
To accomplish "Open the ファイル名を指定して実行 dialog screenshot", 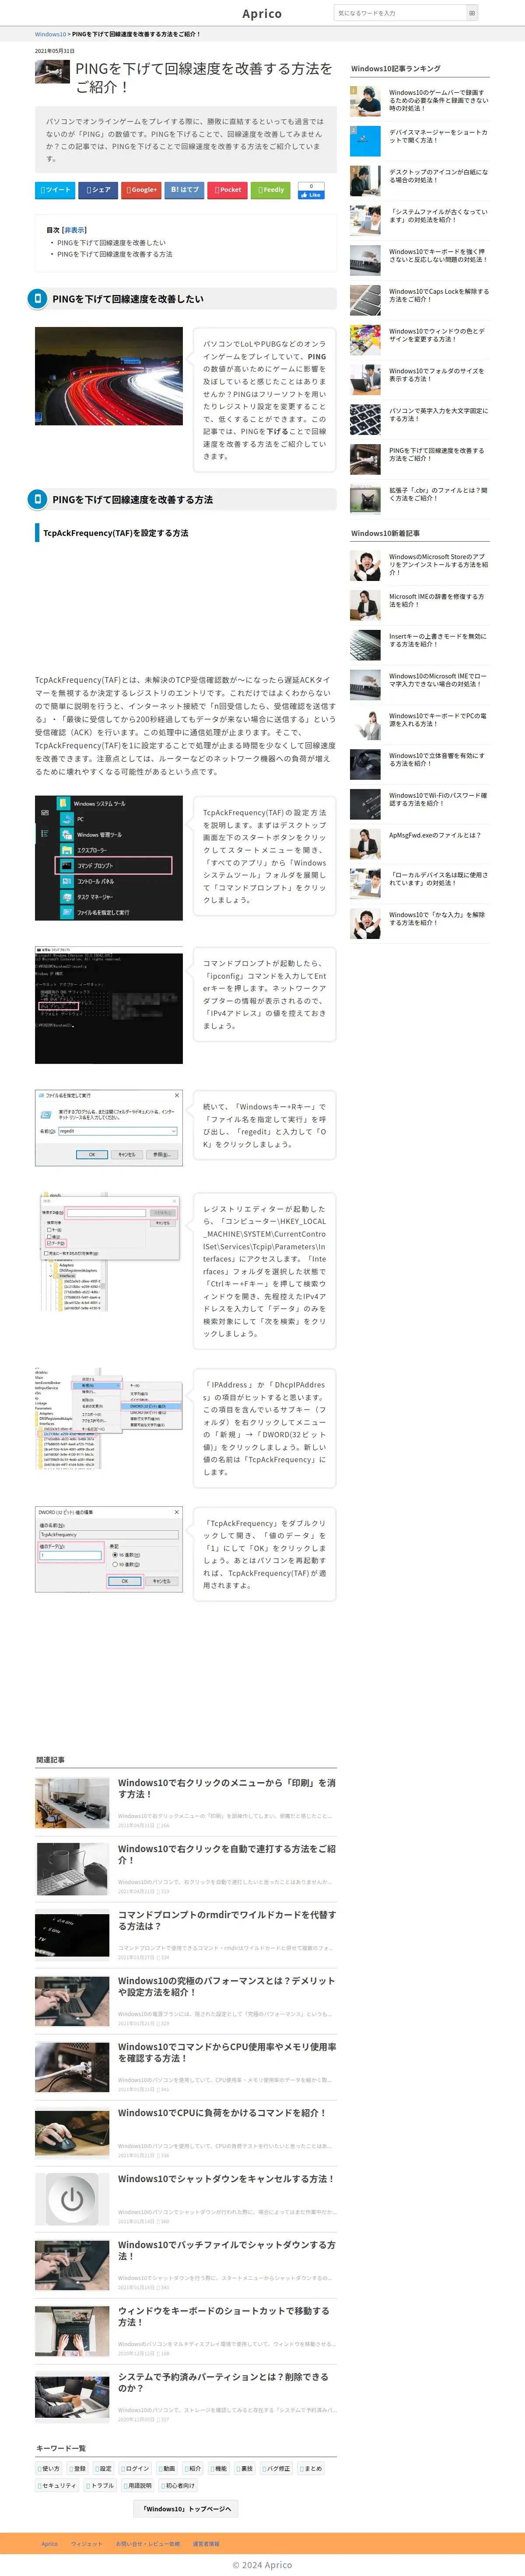I will 109,1127.
